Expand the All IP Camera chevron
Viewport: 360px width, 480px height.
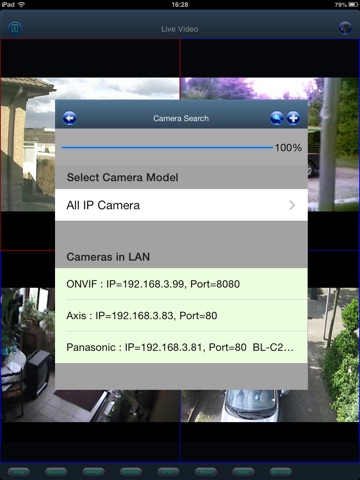[292, 205]
